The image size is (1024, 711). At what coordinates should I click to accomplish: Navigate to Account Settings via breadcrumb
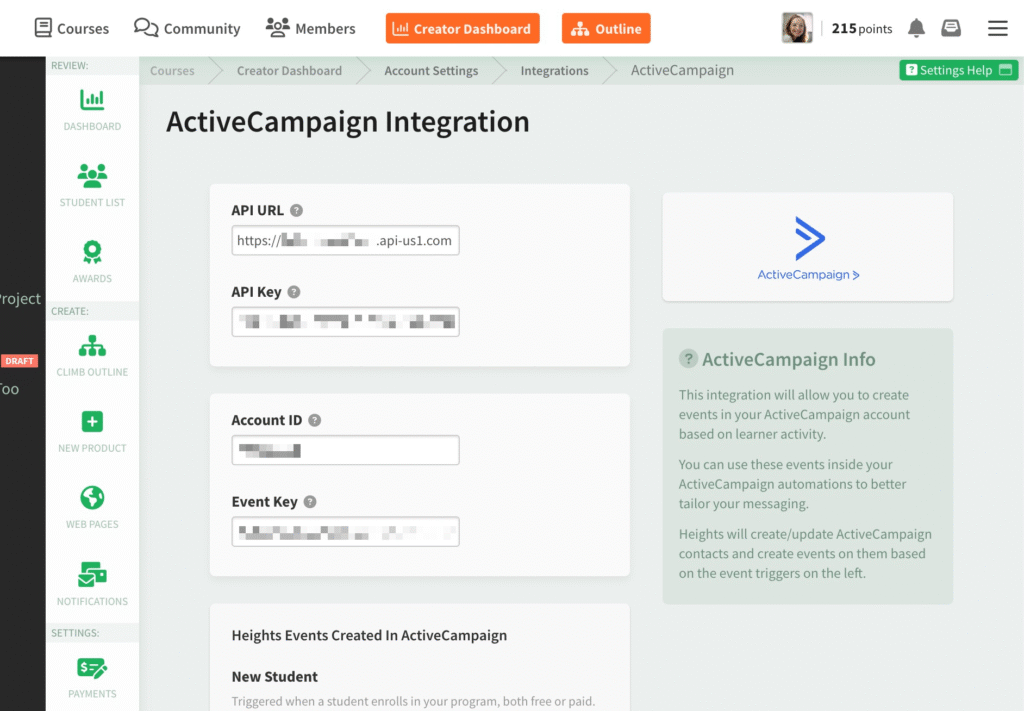point(431,71)
